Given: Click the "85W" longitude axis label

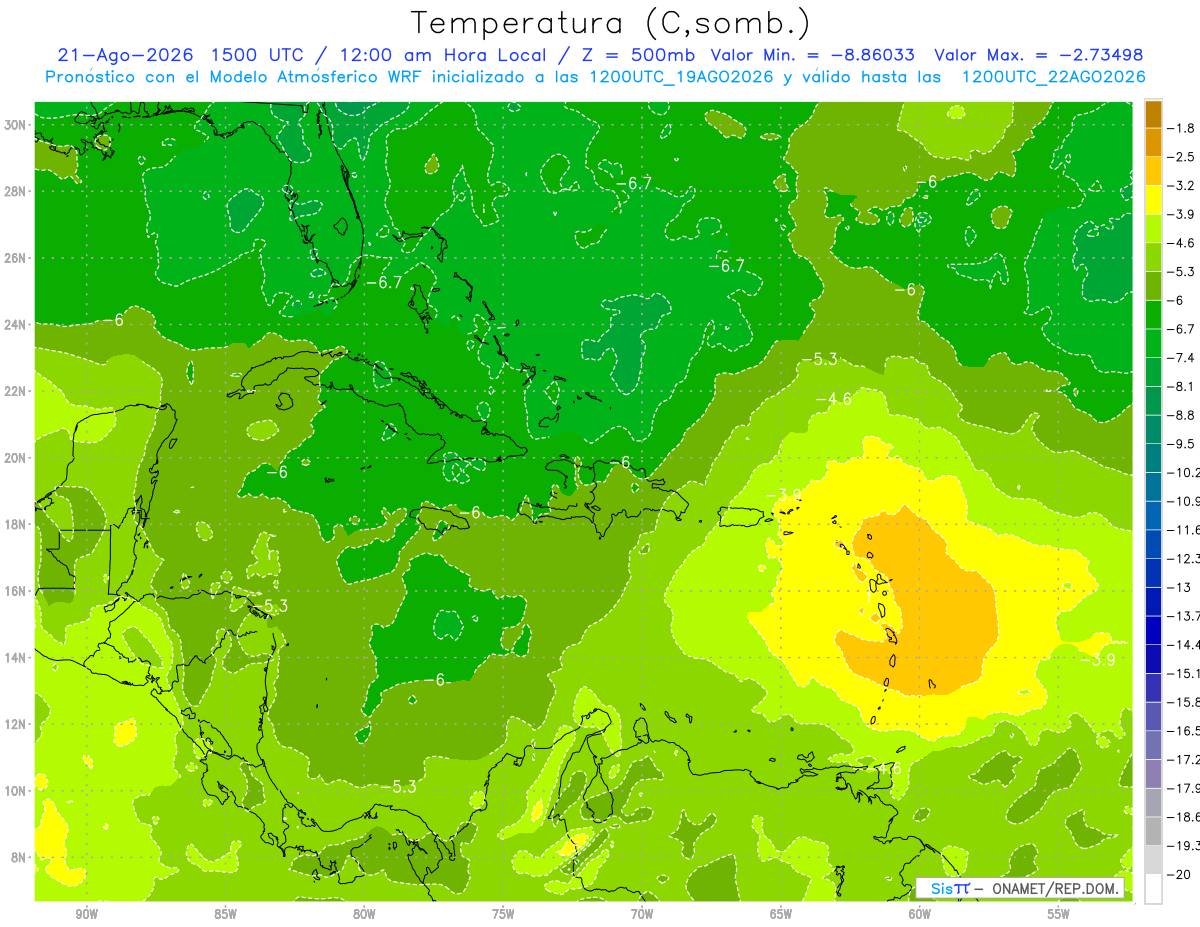Looking at the screenshot, I should 225,914.
